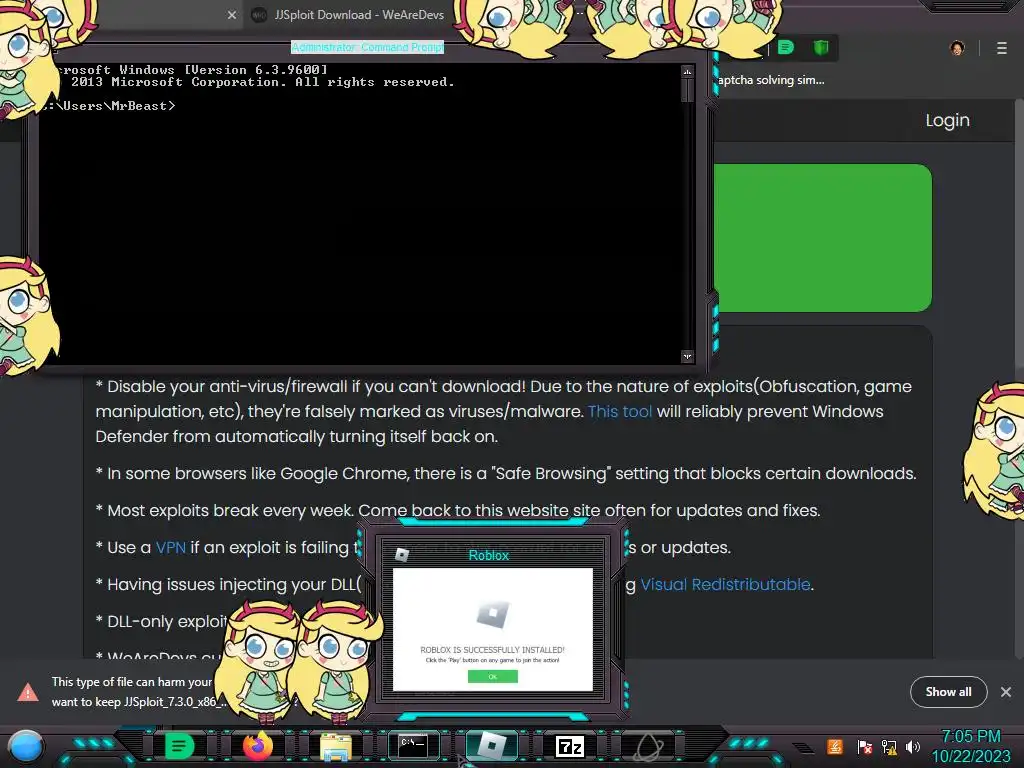Click the Roblox dialog title text
Screen dimensions: 1024x768
coord(488,555)
